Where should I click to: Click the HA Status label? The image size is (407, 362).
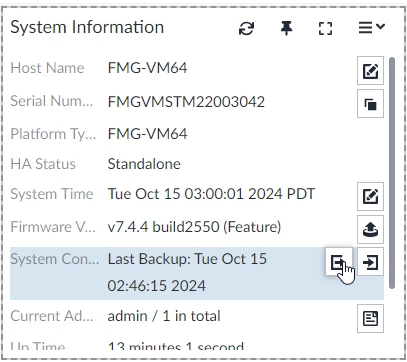pyautogui.click(x=43, y=164)
